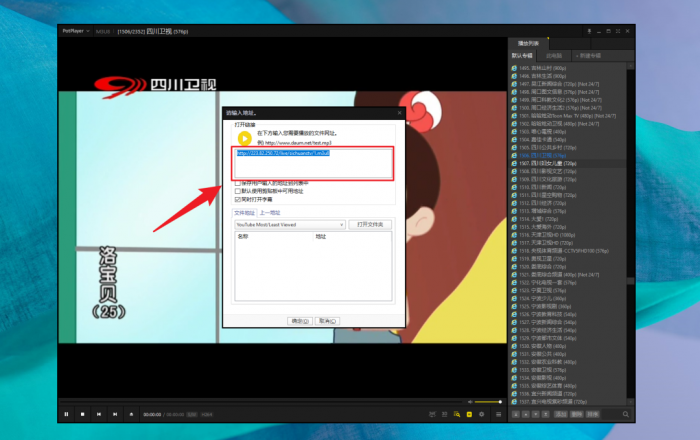Pause playback with the pause button
Image resolution: width=700 pixels, height=440 pixels.
(x=67, y=413)
